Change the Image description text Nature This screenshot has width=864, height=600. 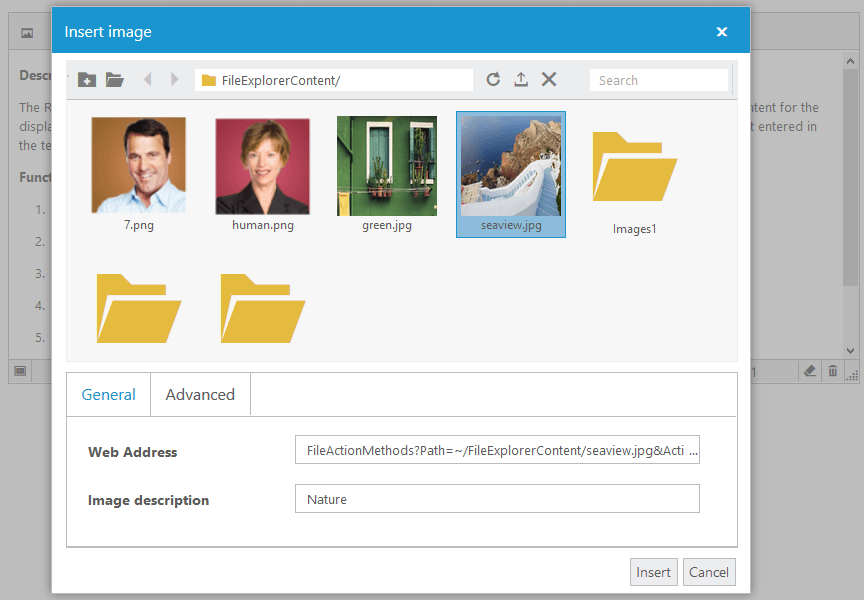point(497,498)
